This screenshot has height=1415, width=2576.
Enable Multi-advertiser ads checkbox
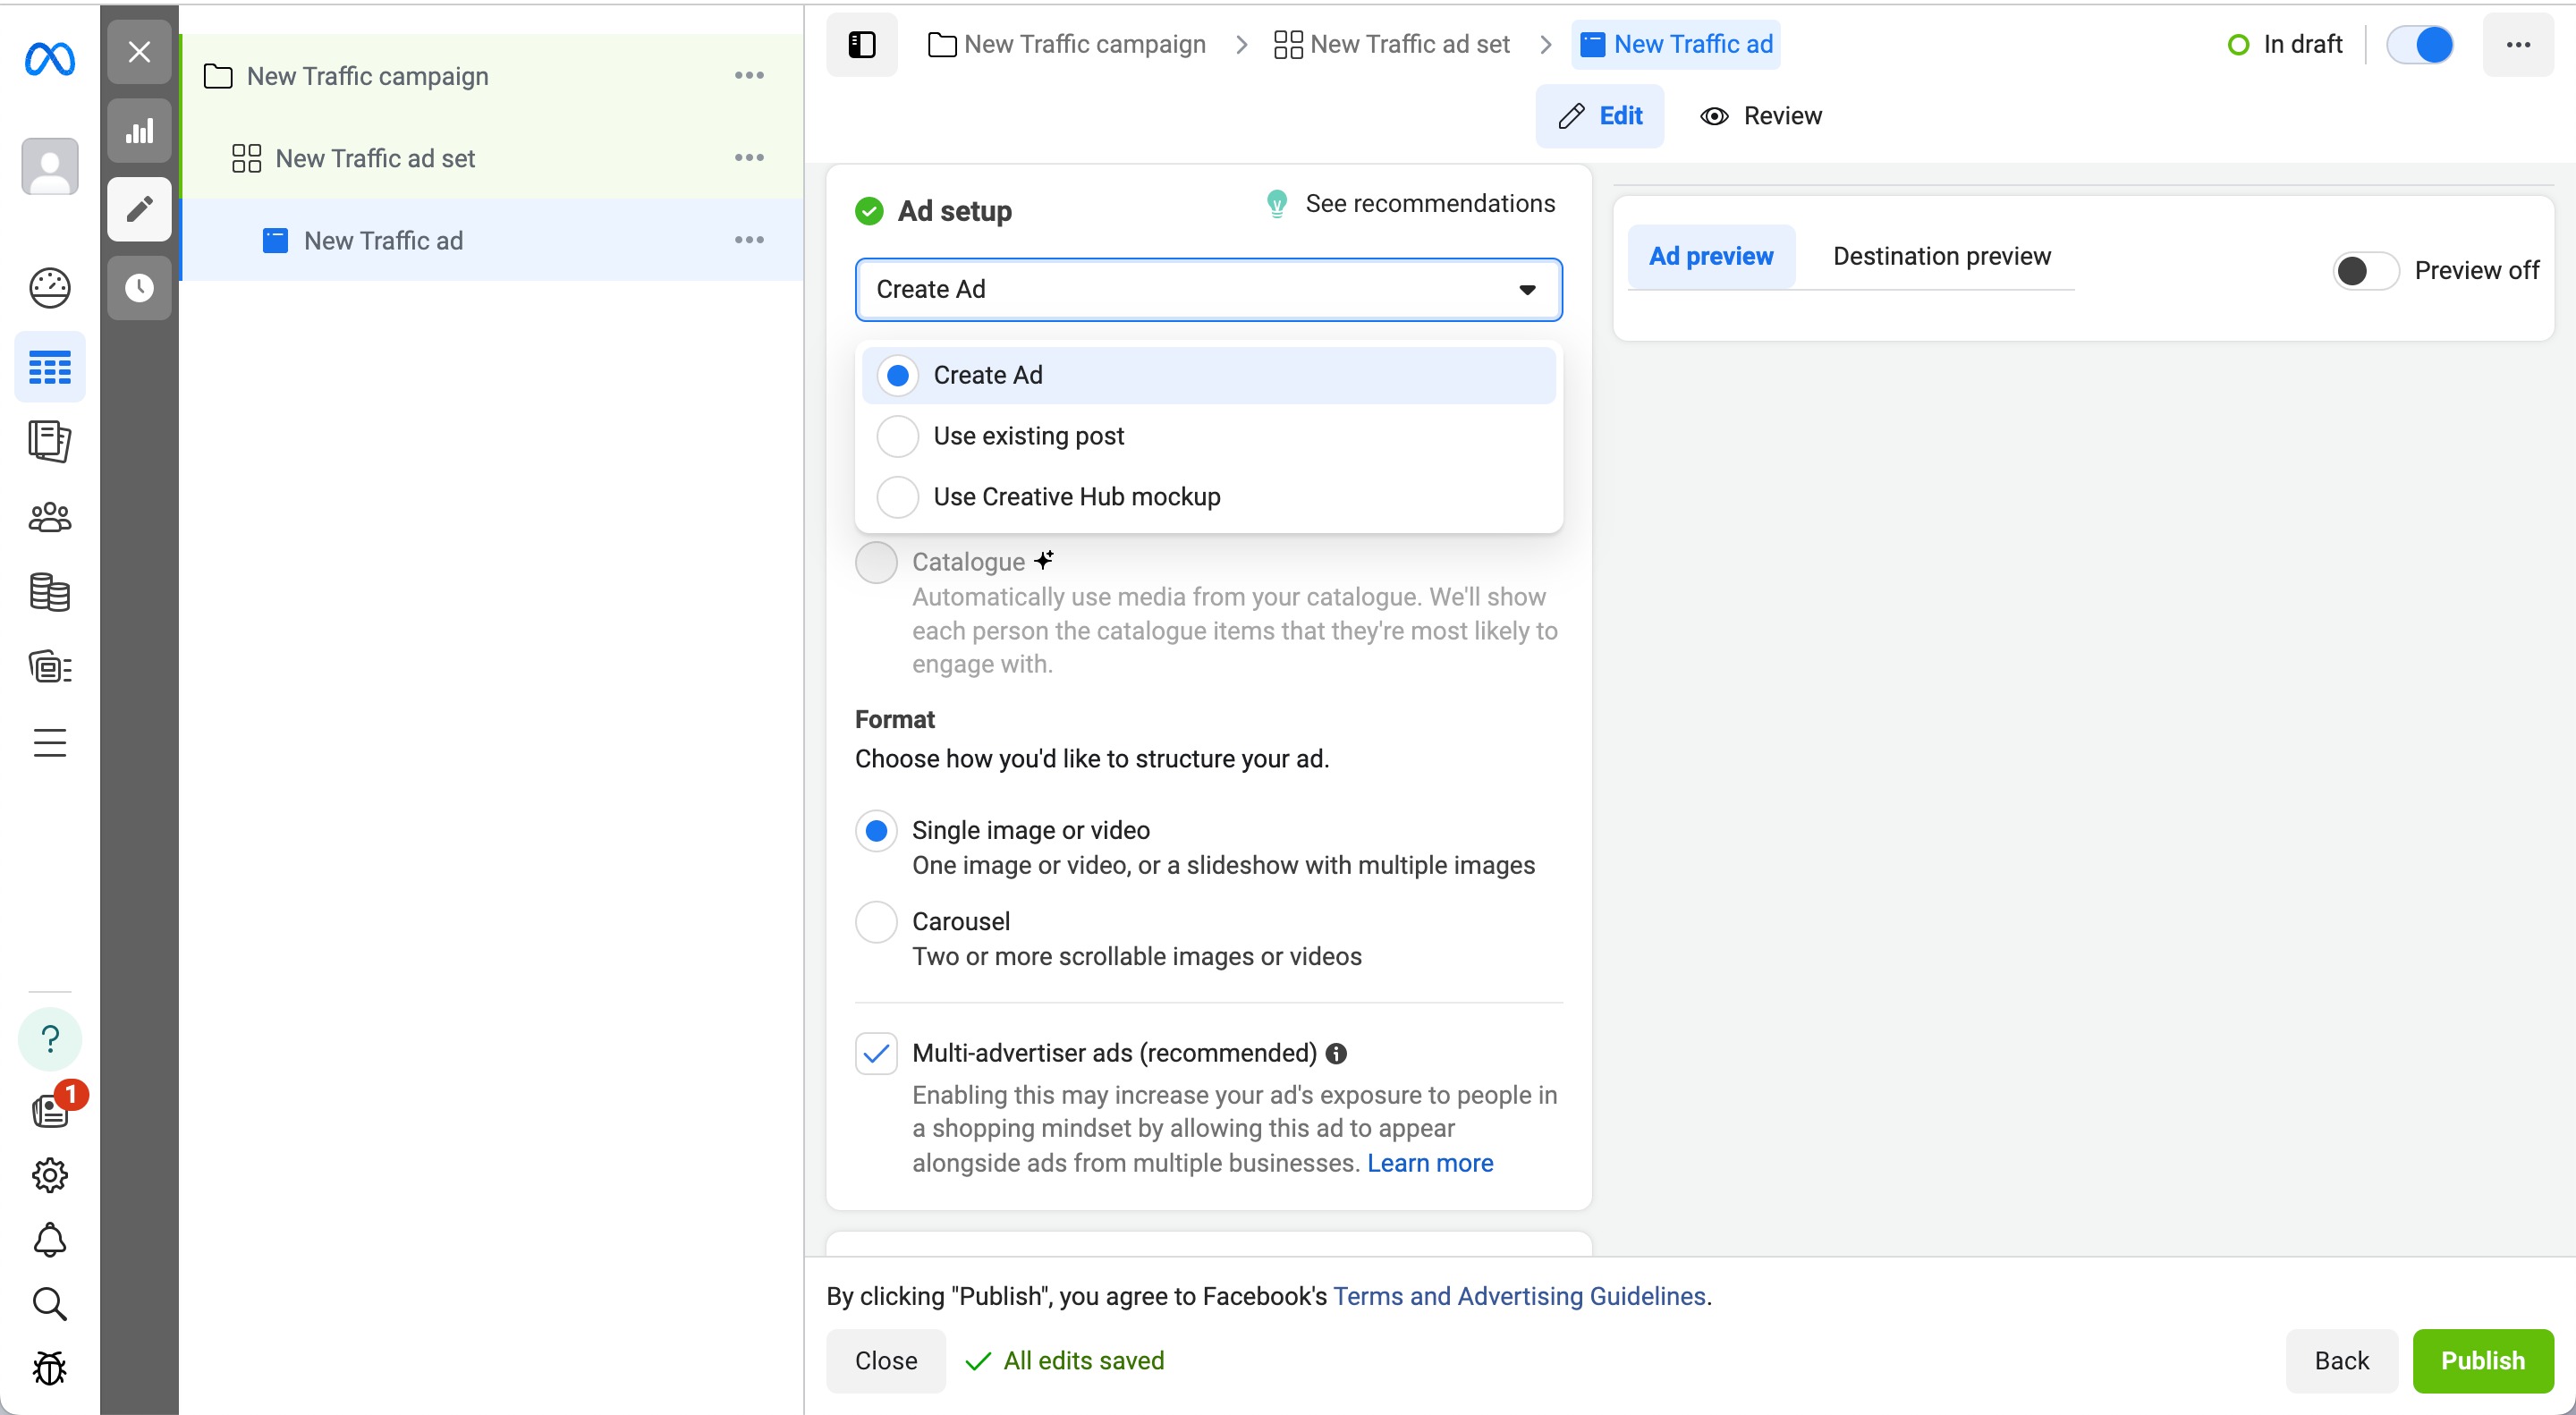(x=876, y=1053)
